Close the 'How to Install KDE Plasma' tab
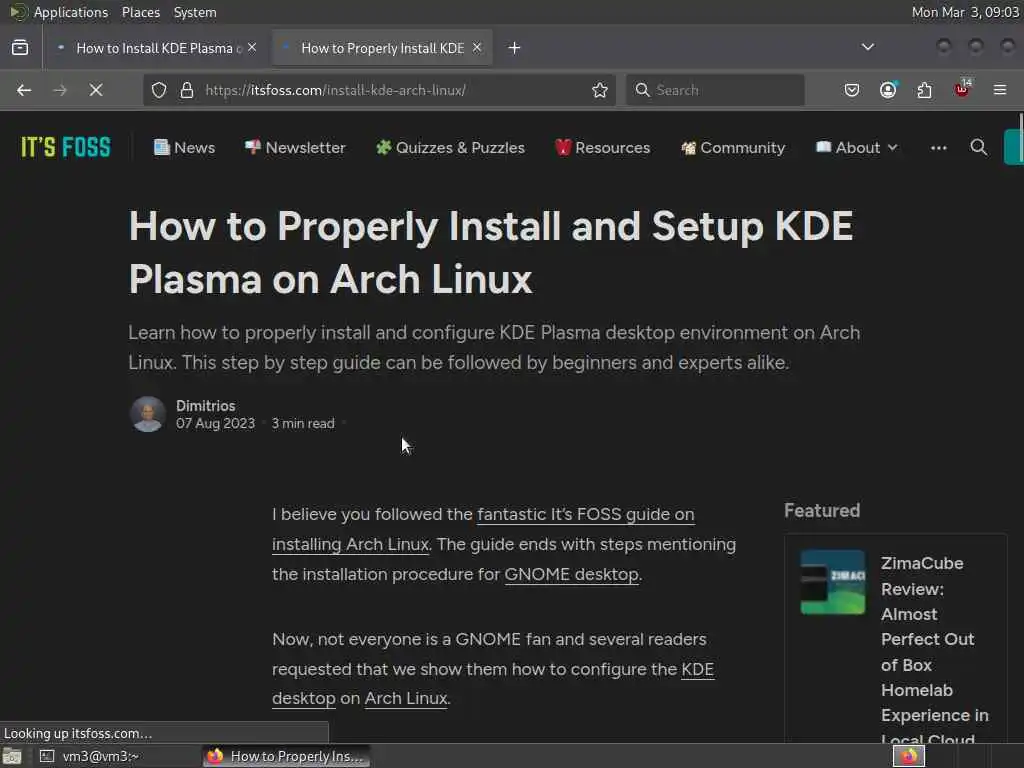The width and height of the screenshot is (1024, 768). click(x=252, y=48)
